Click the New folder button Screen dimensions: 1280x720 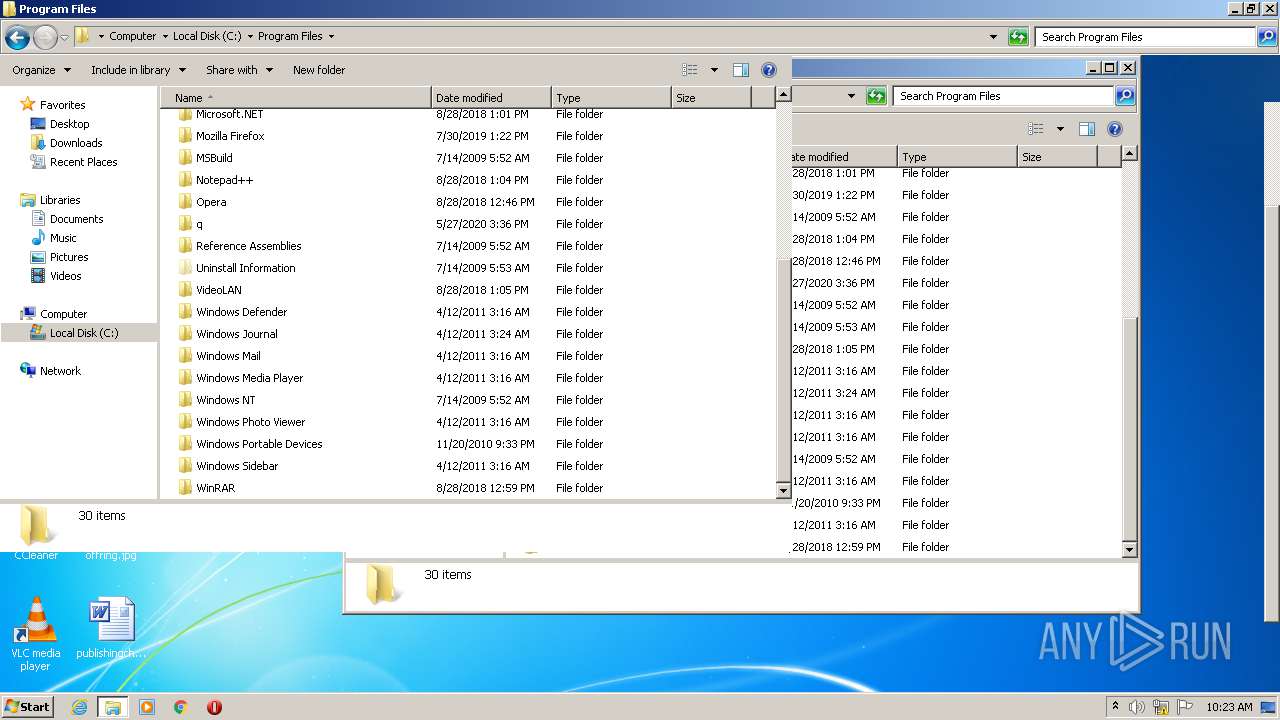coord(319,70)
